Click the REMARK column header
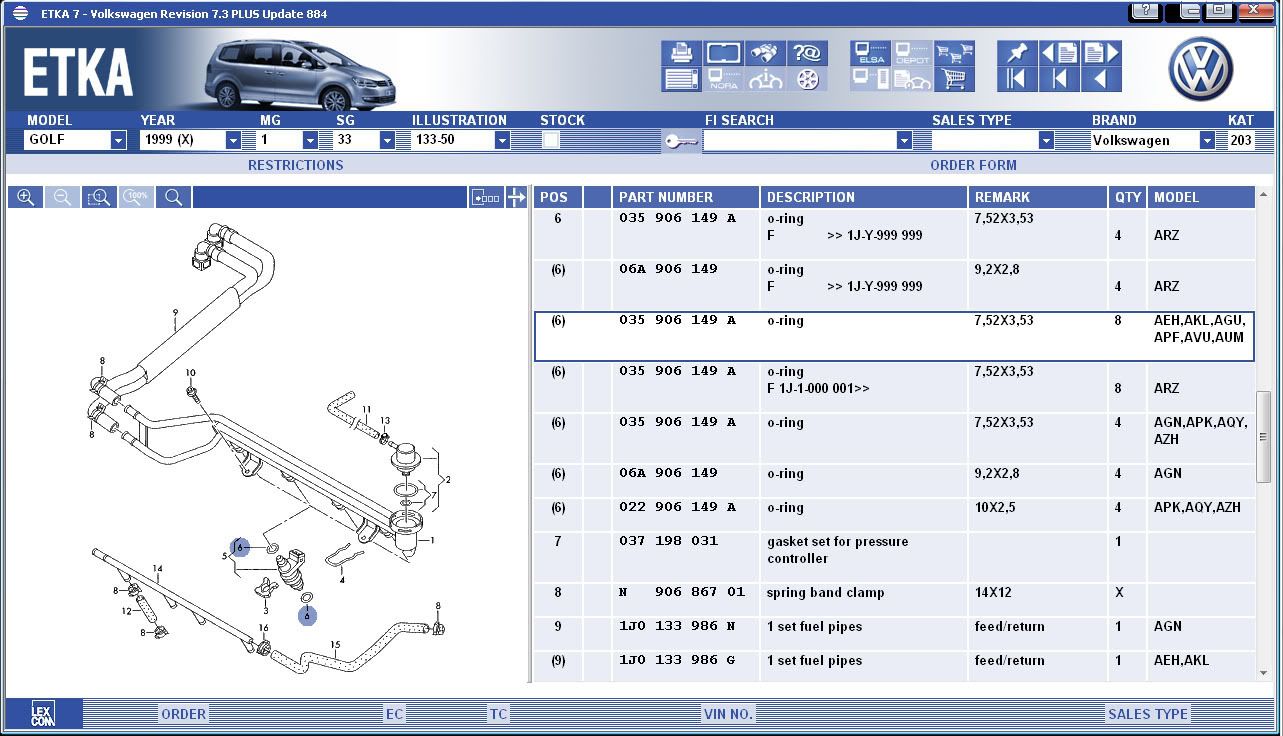 coord(1038,197)
